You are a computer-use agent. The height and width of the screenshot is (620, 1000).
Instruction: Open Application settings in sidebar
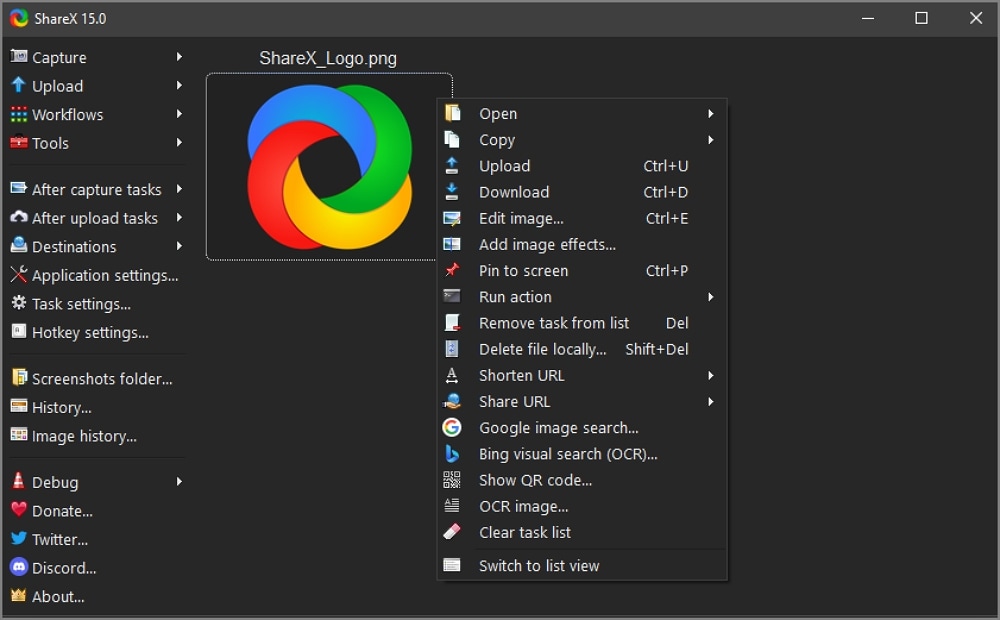point(104,275)
